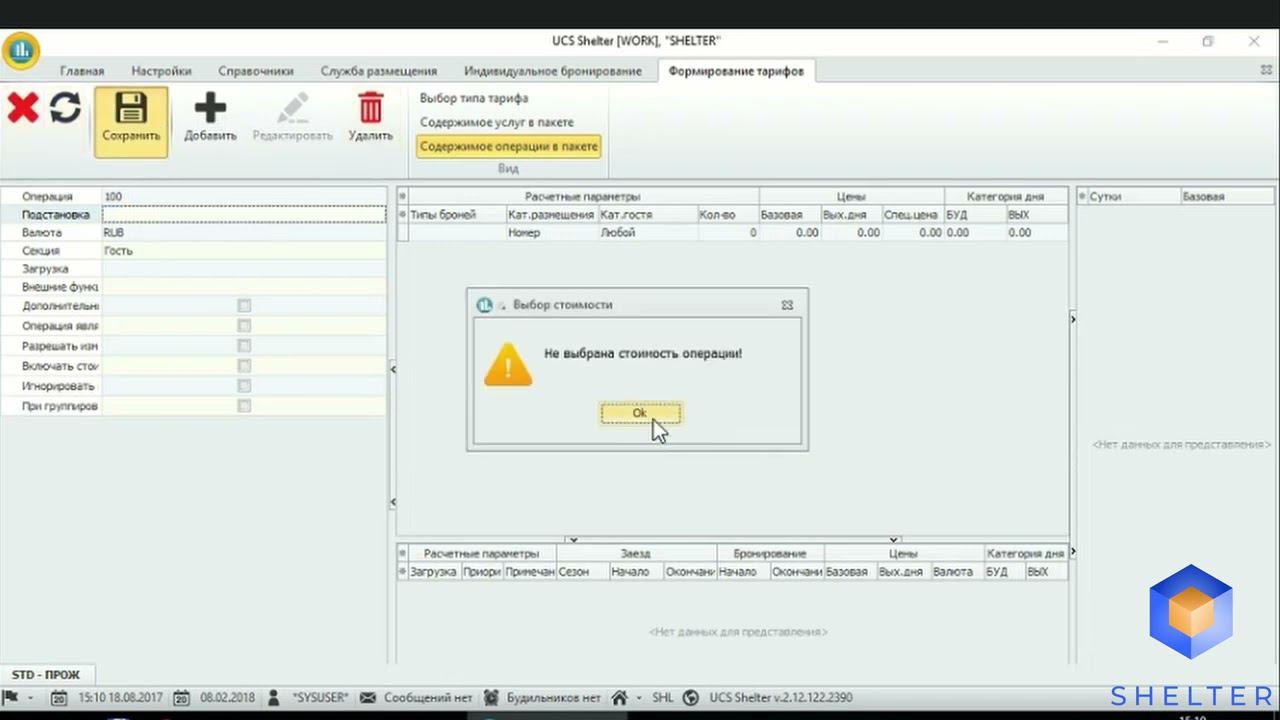
Task: Click right horizontal splitter chevron above lower grid
Action: pos(894,540)
